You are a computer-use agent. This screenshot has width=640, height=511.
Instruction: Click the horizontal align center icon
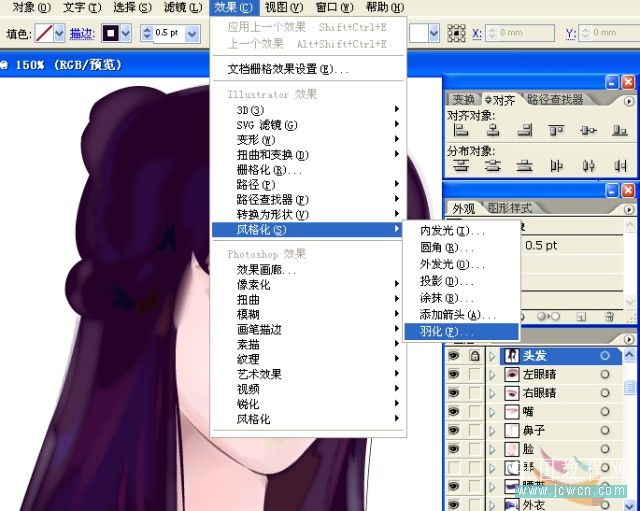[x=493, y=130]
